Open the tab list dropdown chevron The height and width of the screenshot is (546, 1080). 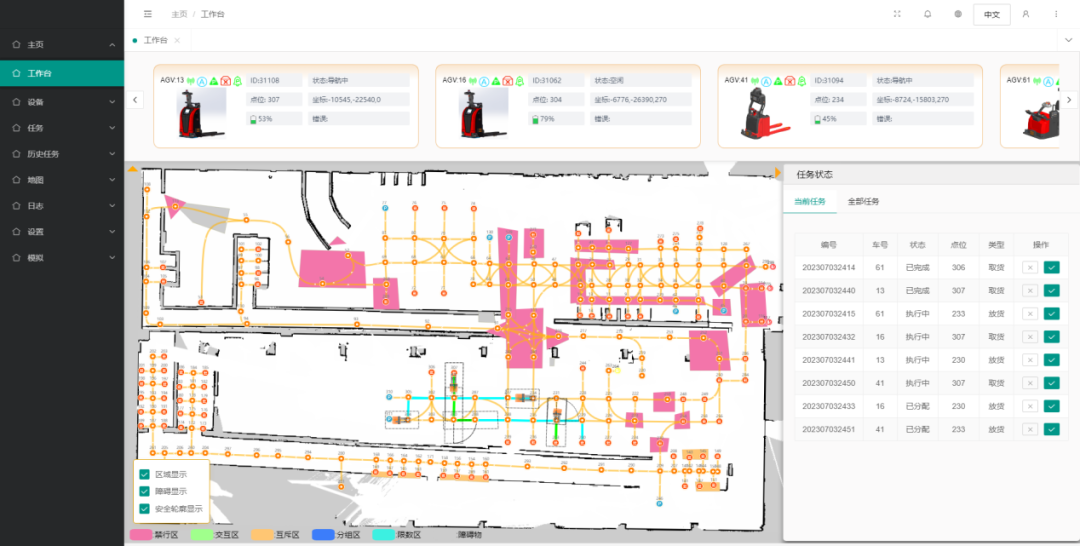(x=1067, y=40)
